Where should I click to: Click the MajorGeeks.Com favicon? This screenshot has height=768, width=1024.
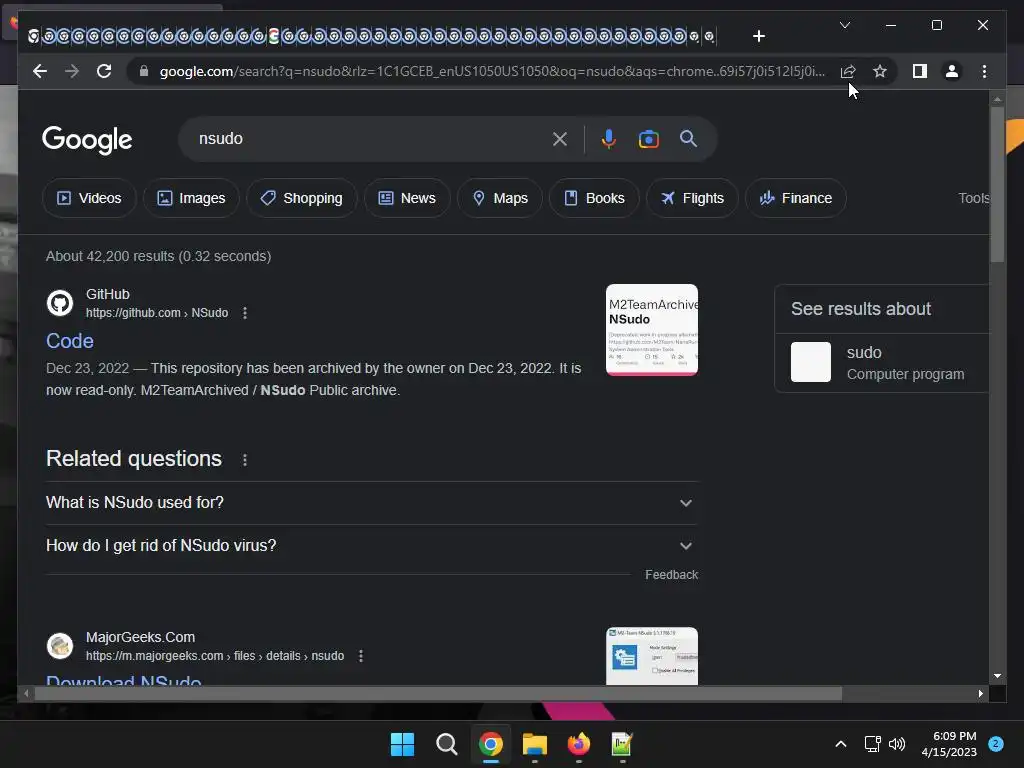pos(60,646)
